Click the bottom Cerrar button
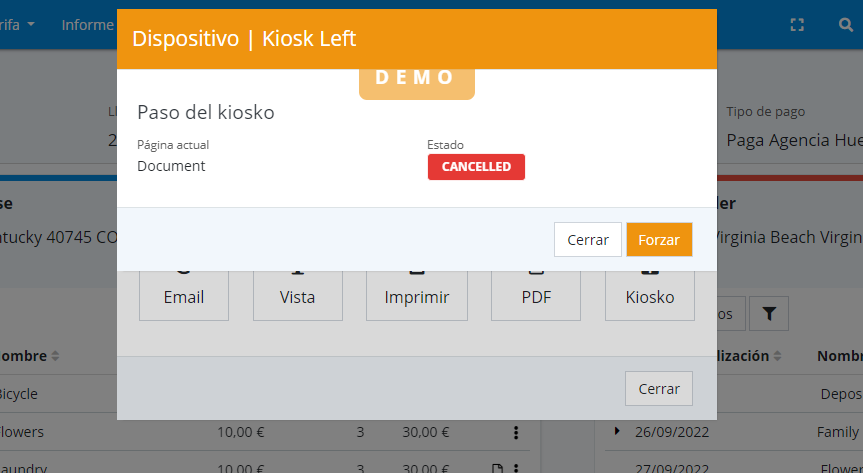The height and width of the screenshot is (473, 863). pyautogui.click(x=659, y=389)
